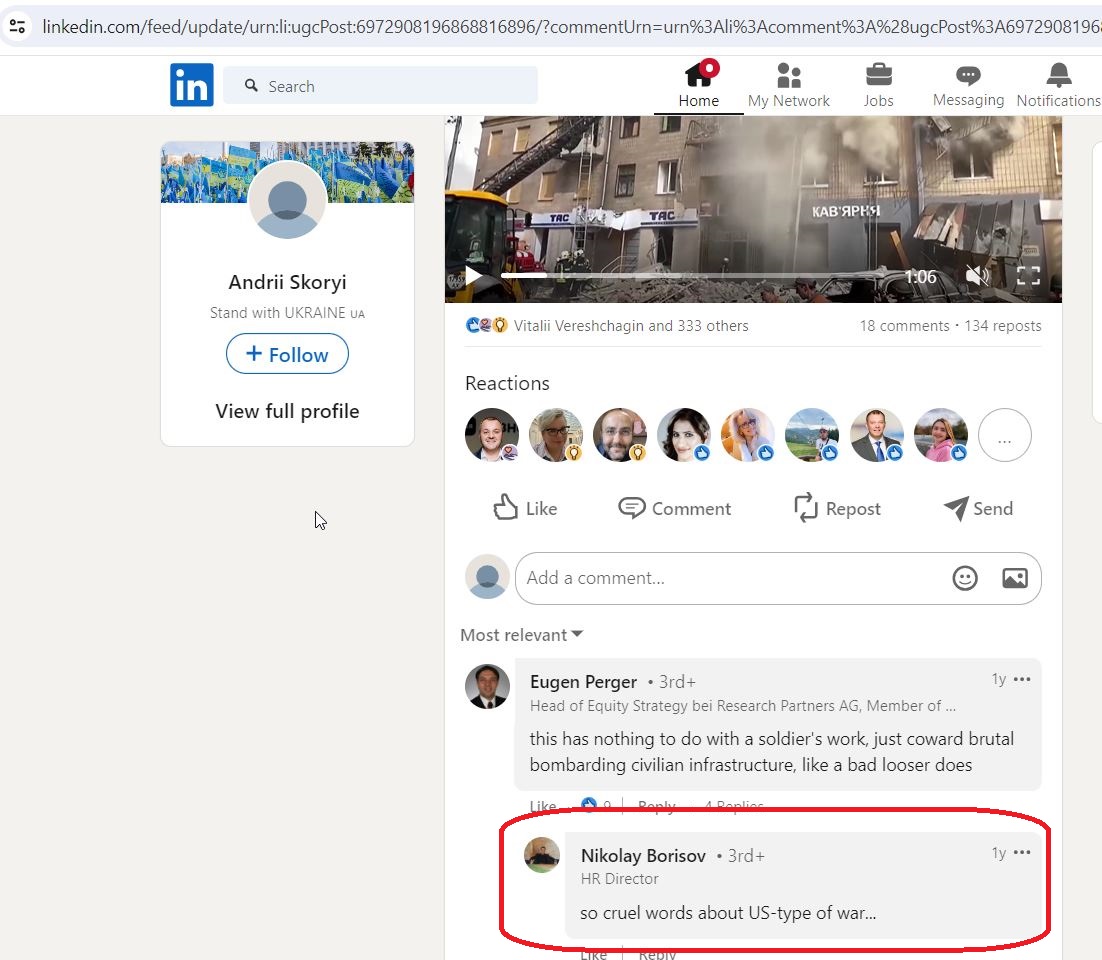Click the reaction emoji icons cluster

486,325
